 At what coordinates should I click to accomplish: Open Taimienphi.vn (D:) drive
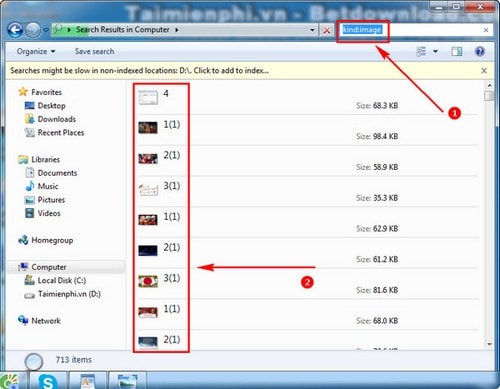point(69,294)
